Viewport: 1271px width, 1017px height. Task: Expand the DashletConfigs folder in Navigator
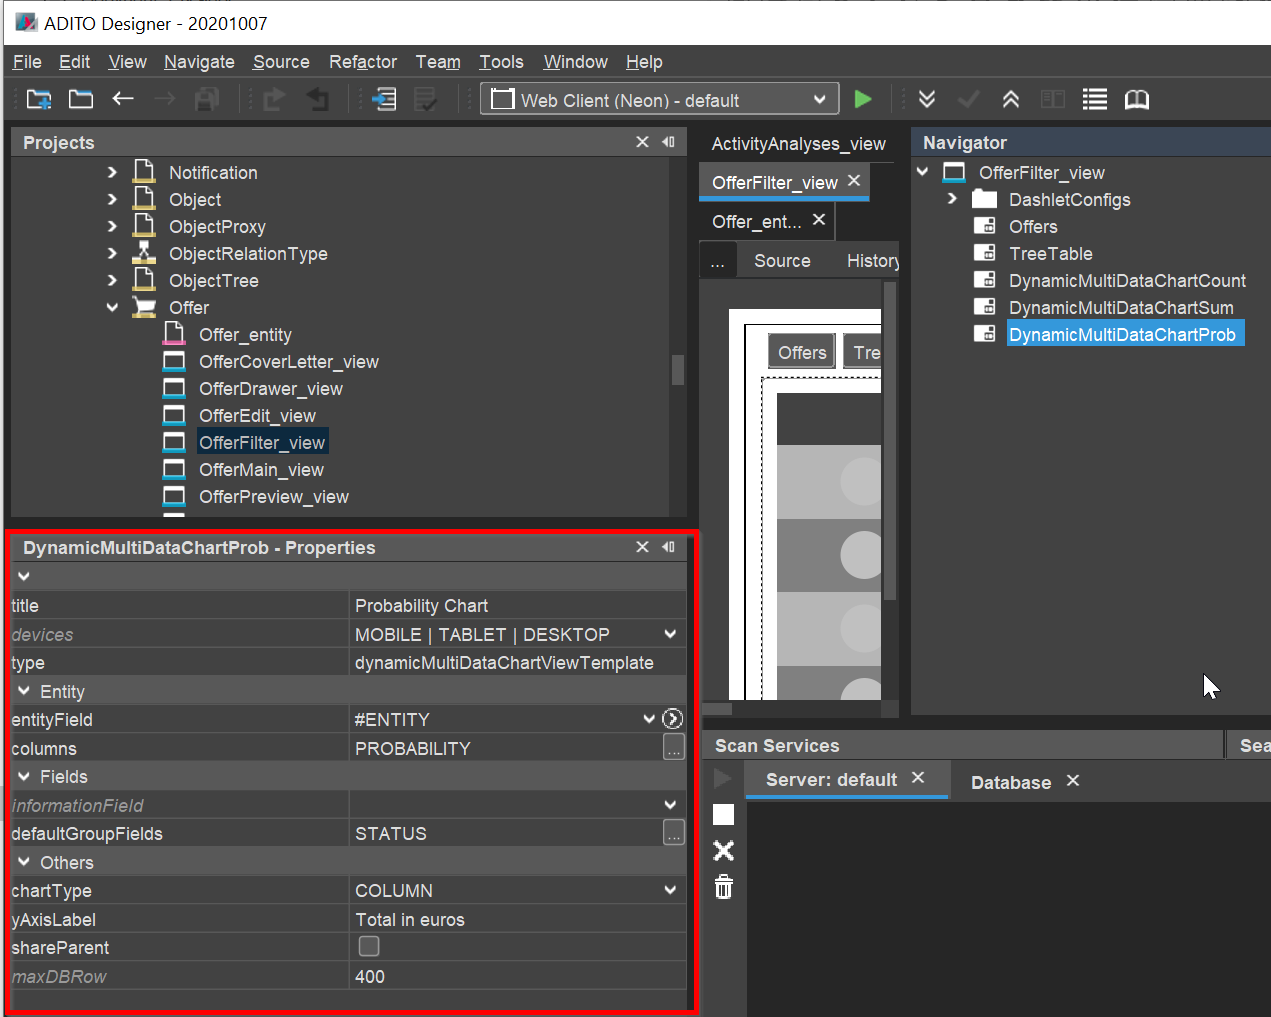pyautogui.click(x=952, y=199)
